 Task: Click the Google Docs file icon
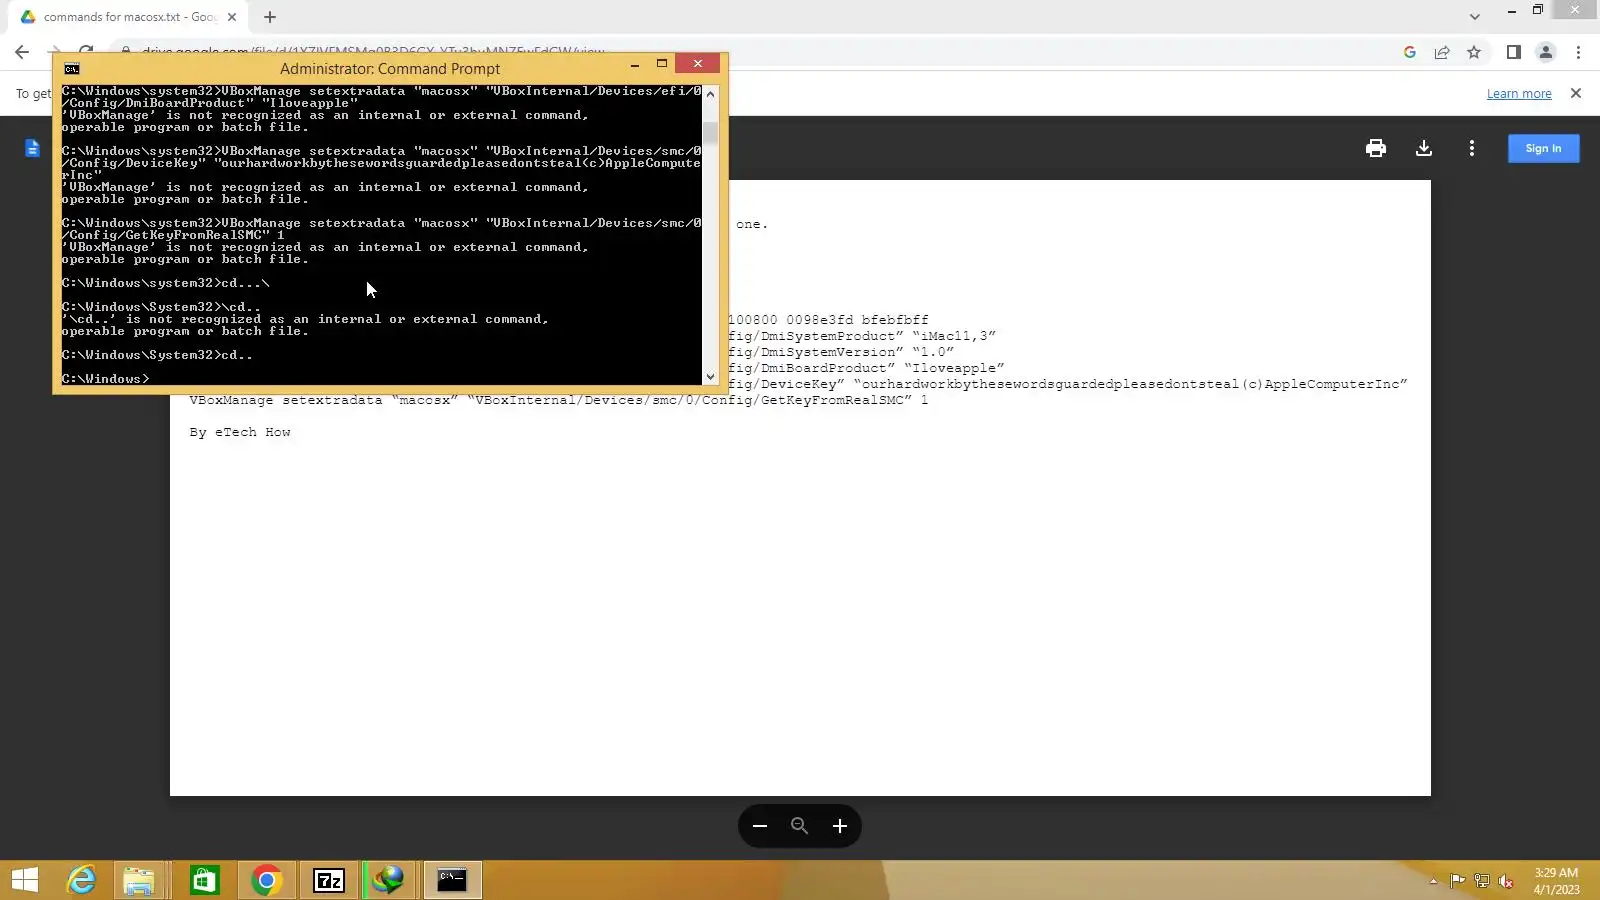[33, 148]
